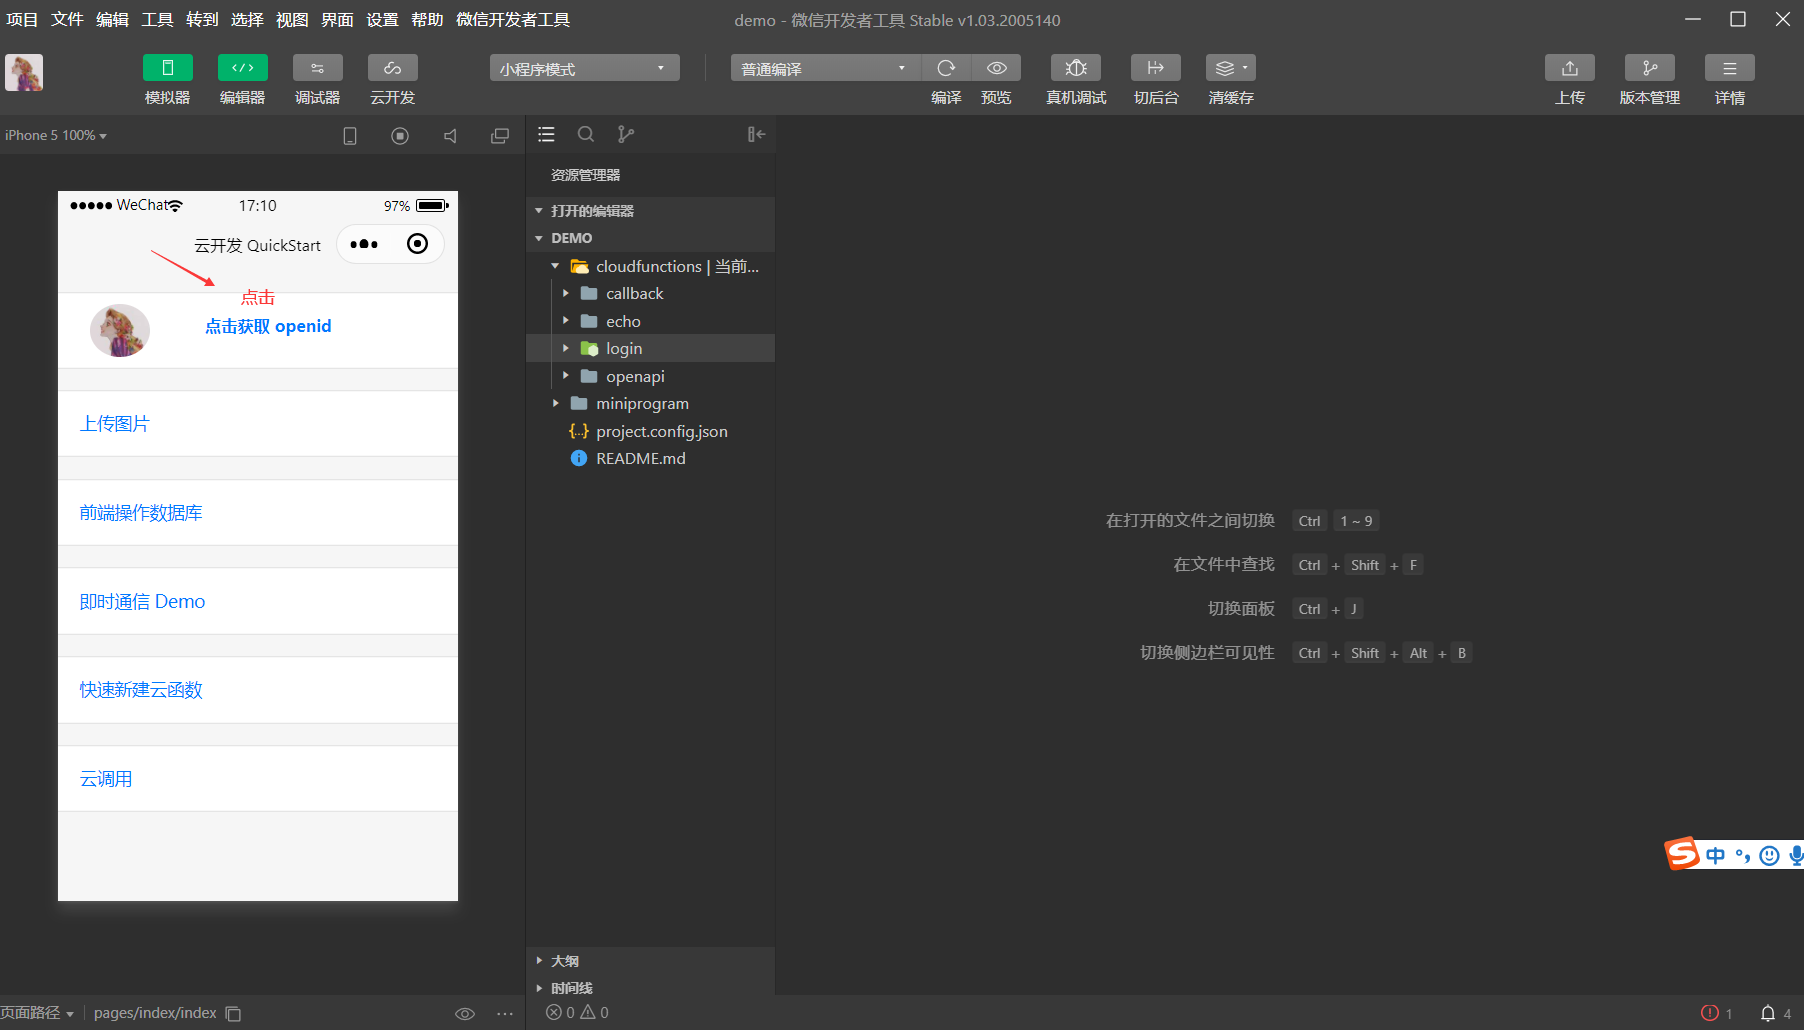Open the 清缓存 clear cache dropdown
Image resolution: width=1804 pixels, height=1030 pixels.
click(x=1231, y=68)
